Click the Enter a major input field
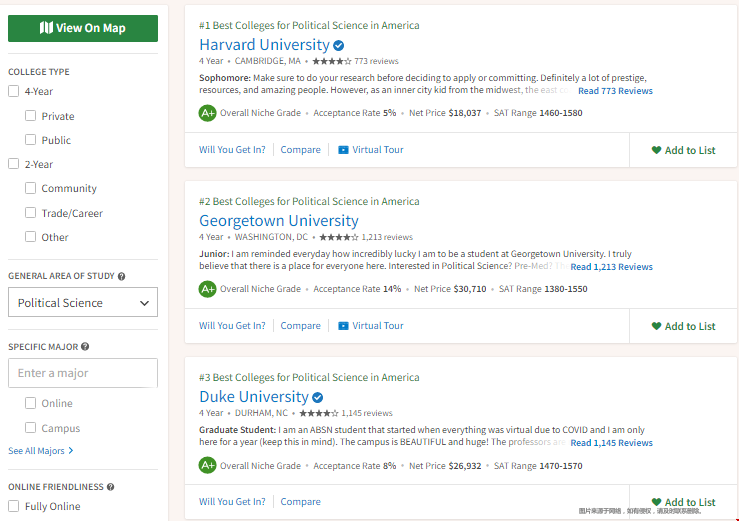739x521 pixels. (x=83, y=373)
